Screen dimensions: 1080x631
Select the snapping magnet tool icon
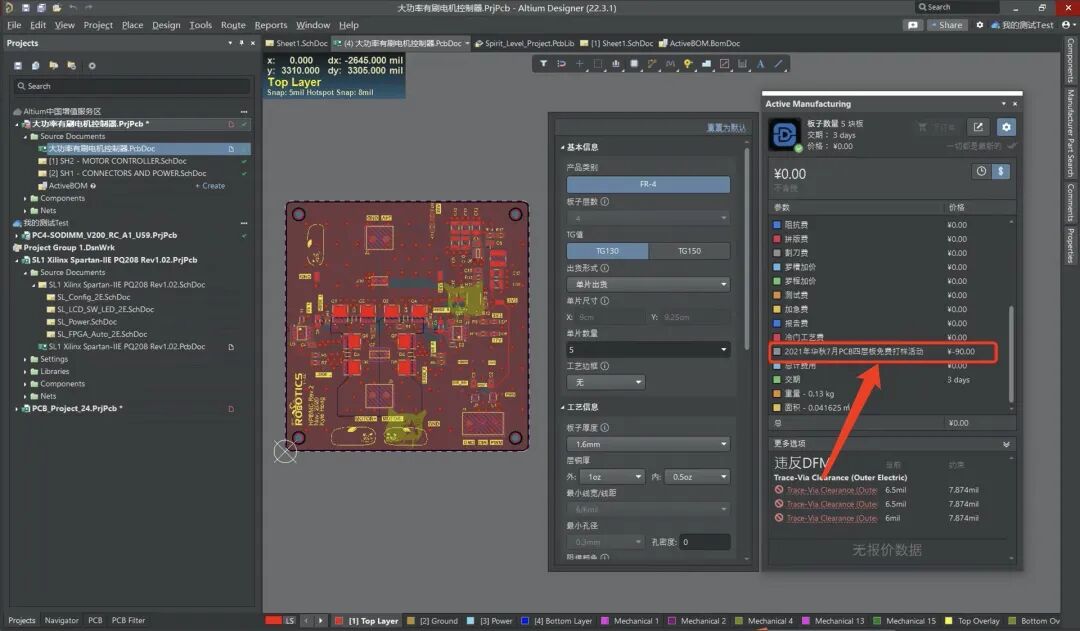coord(561,63)
